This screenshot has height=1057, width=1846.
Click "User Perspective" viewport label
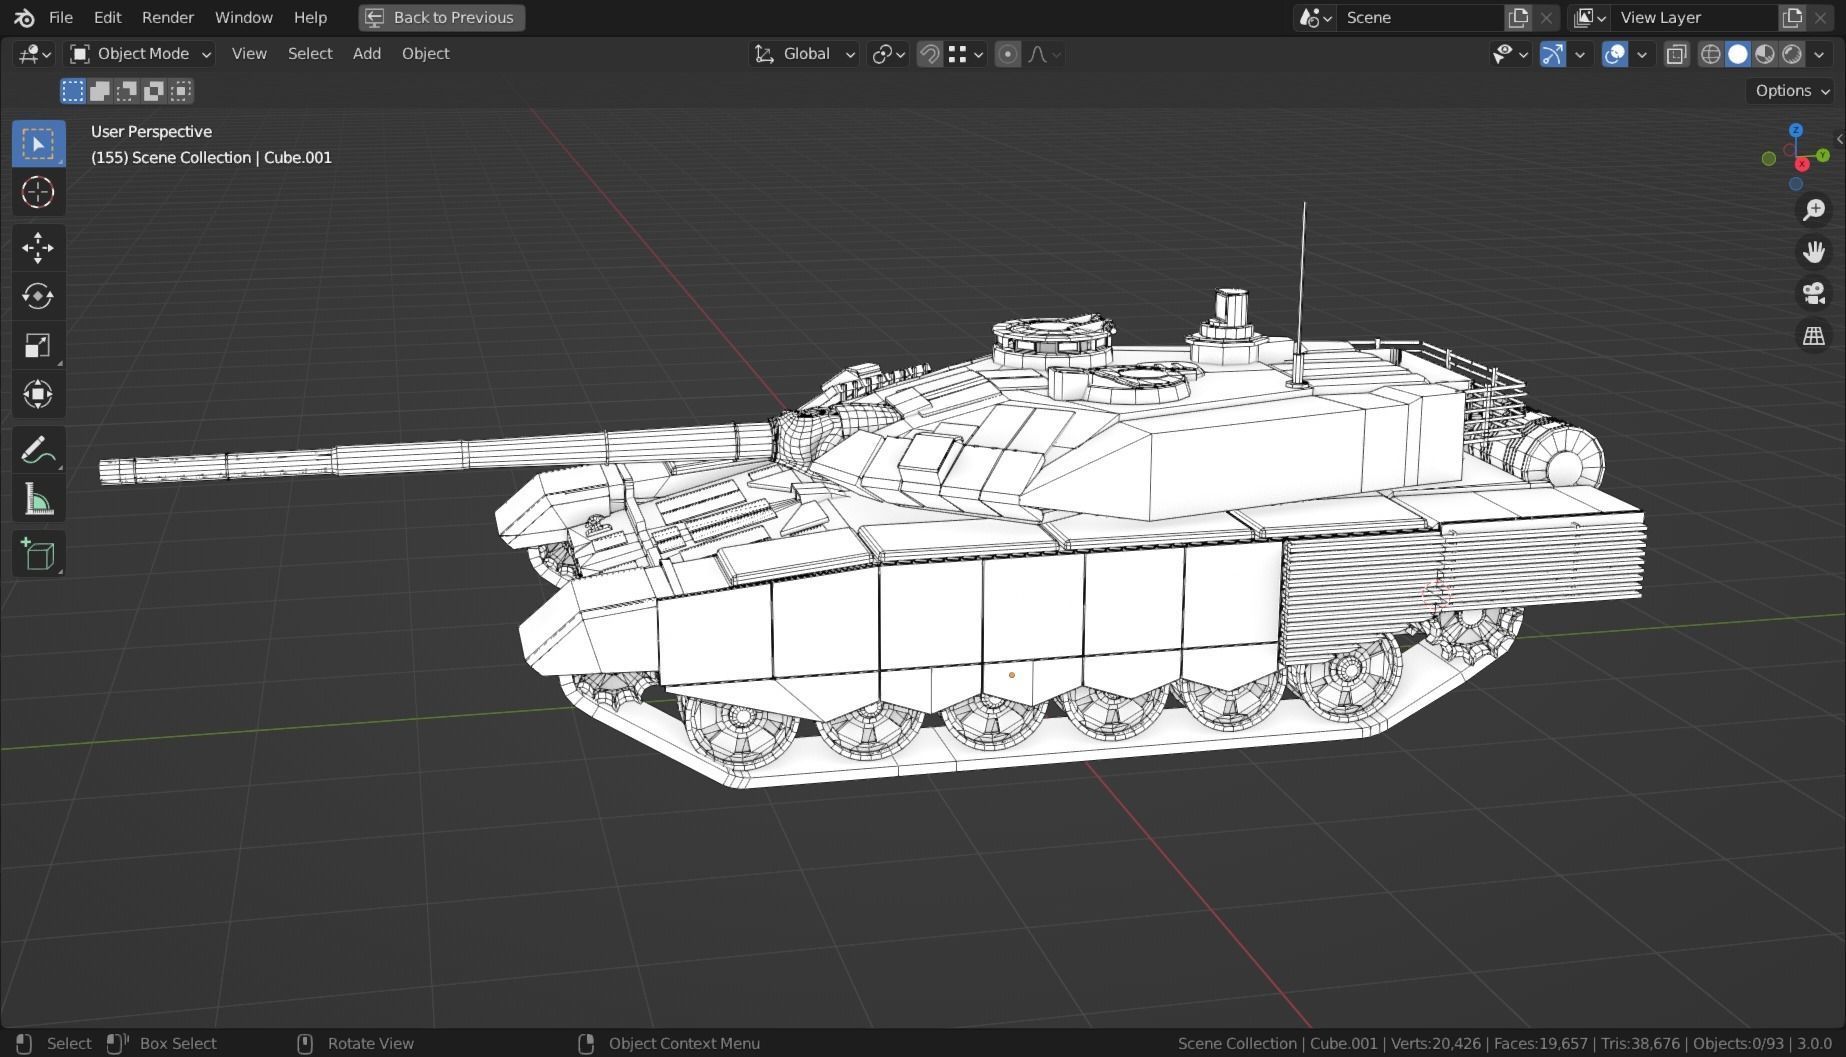tap(151, 131)
